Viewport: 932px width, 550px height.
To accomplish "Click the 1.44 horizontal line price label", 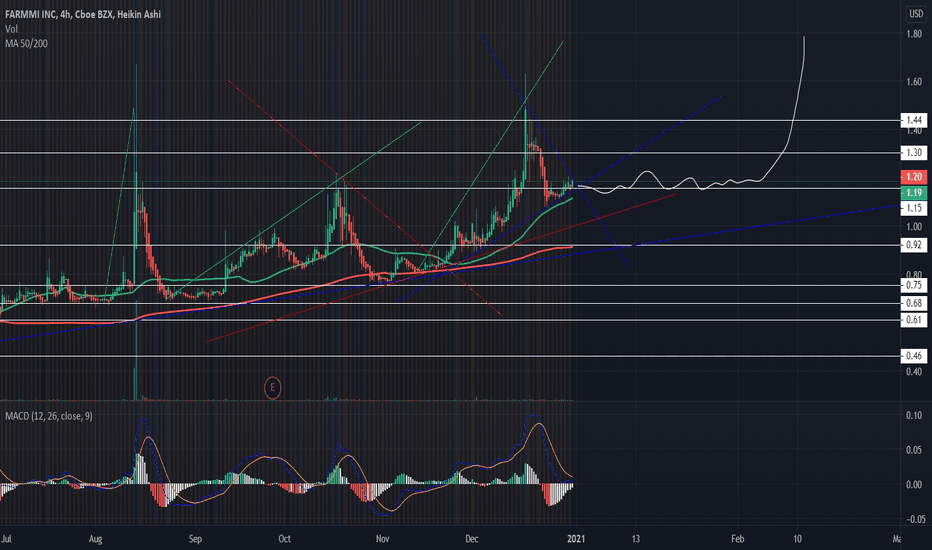I will coord(914,121).
